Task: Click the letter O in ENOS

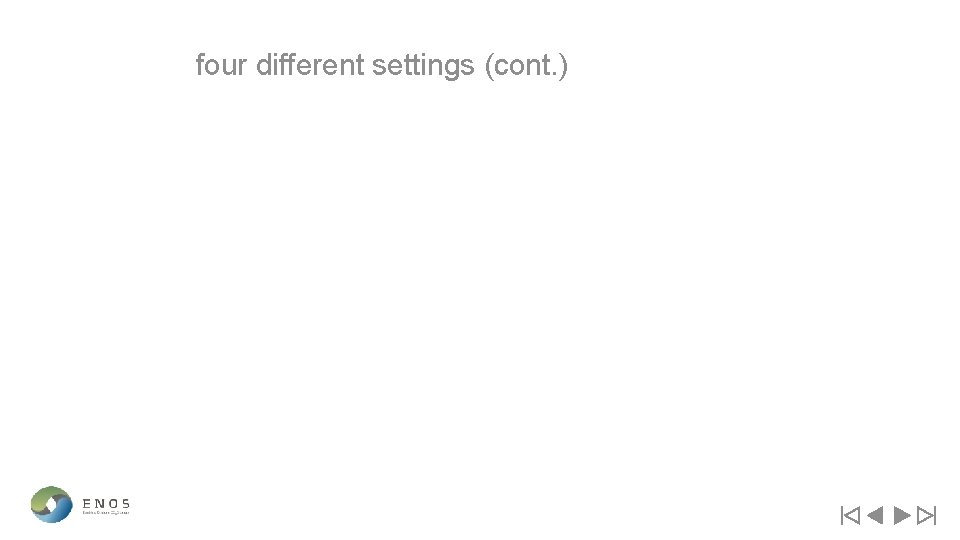Action: (x=112, y=503)
